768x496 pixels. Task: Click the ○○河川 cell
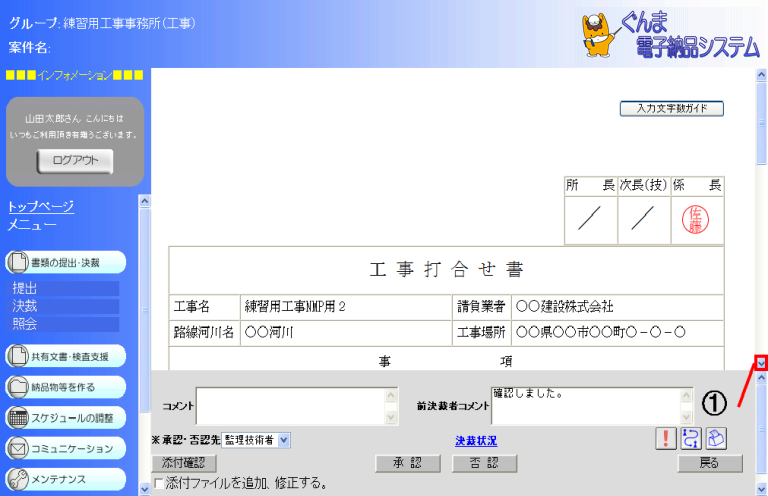tap(346, 333)
